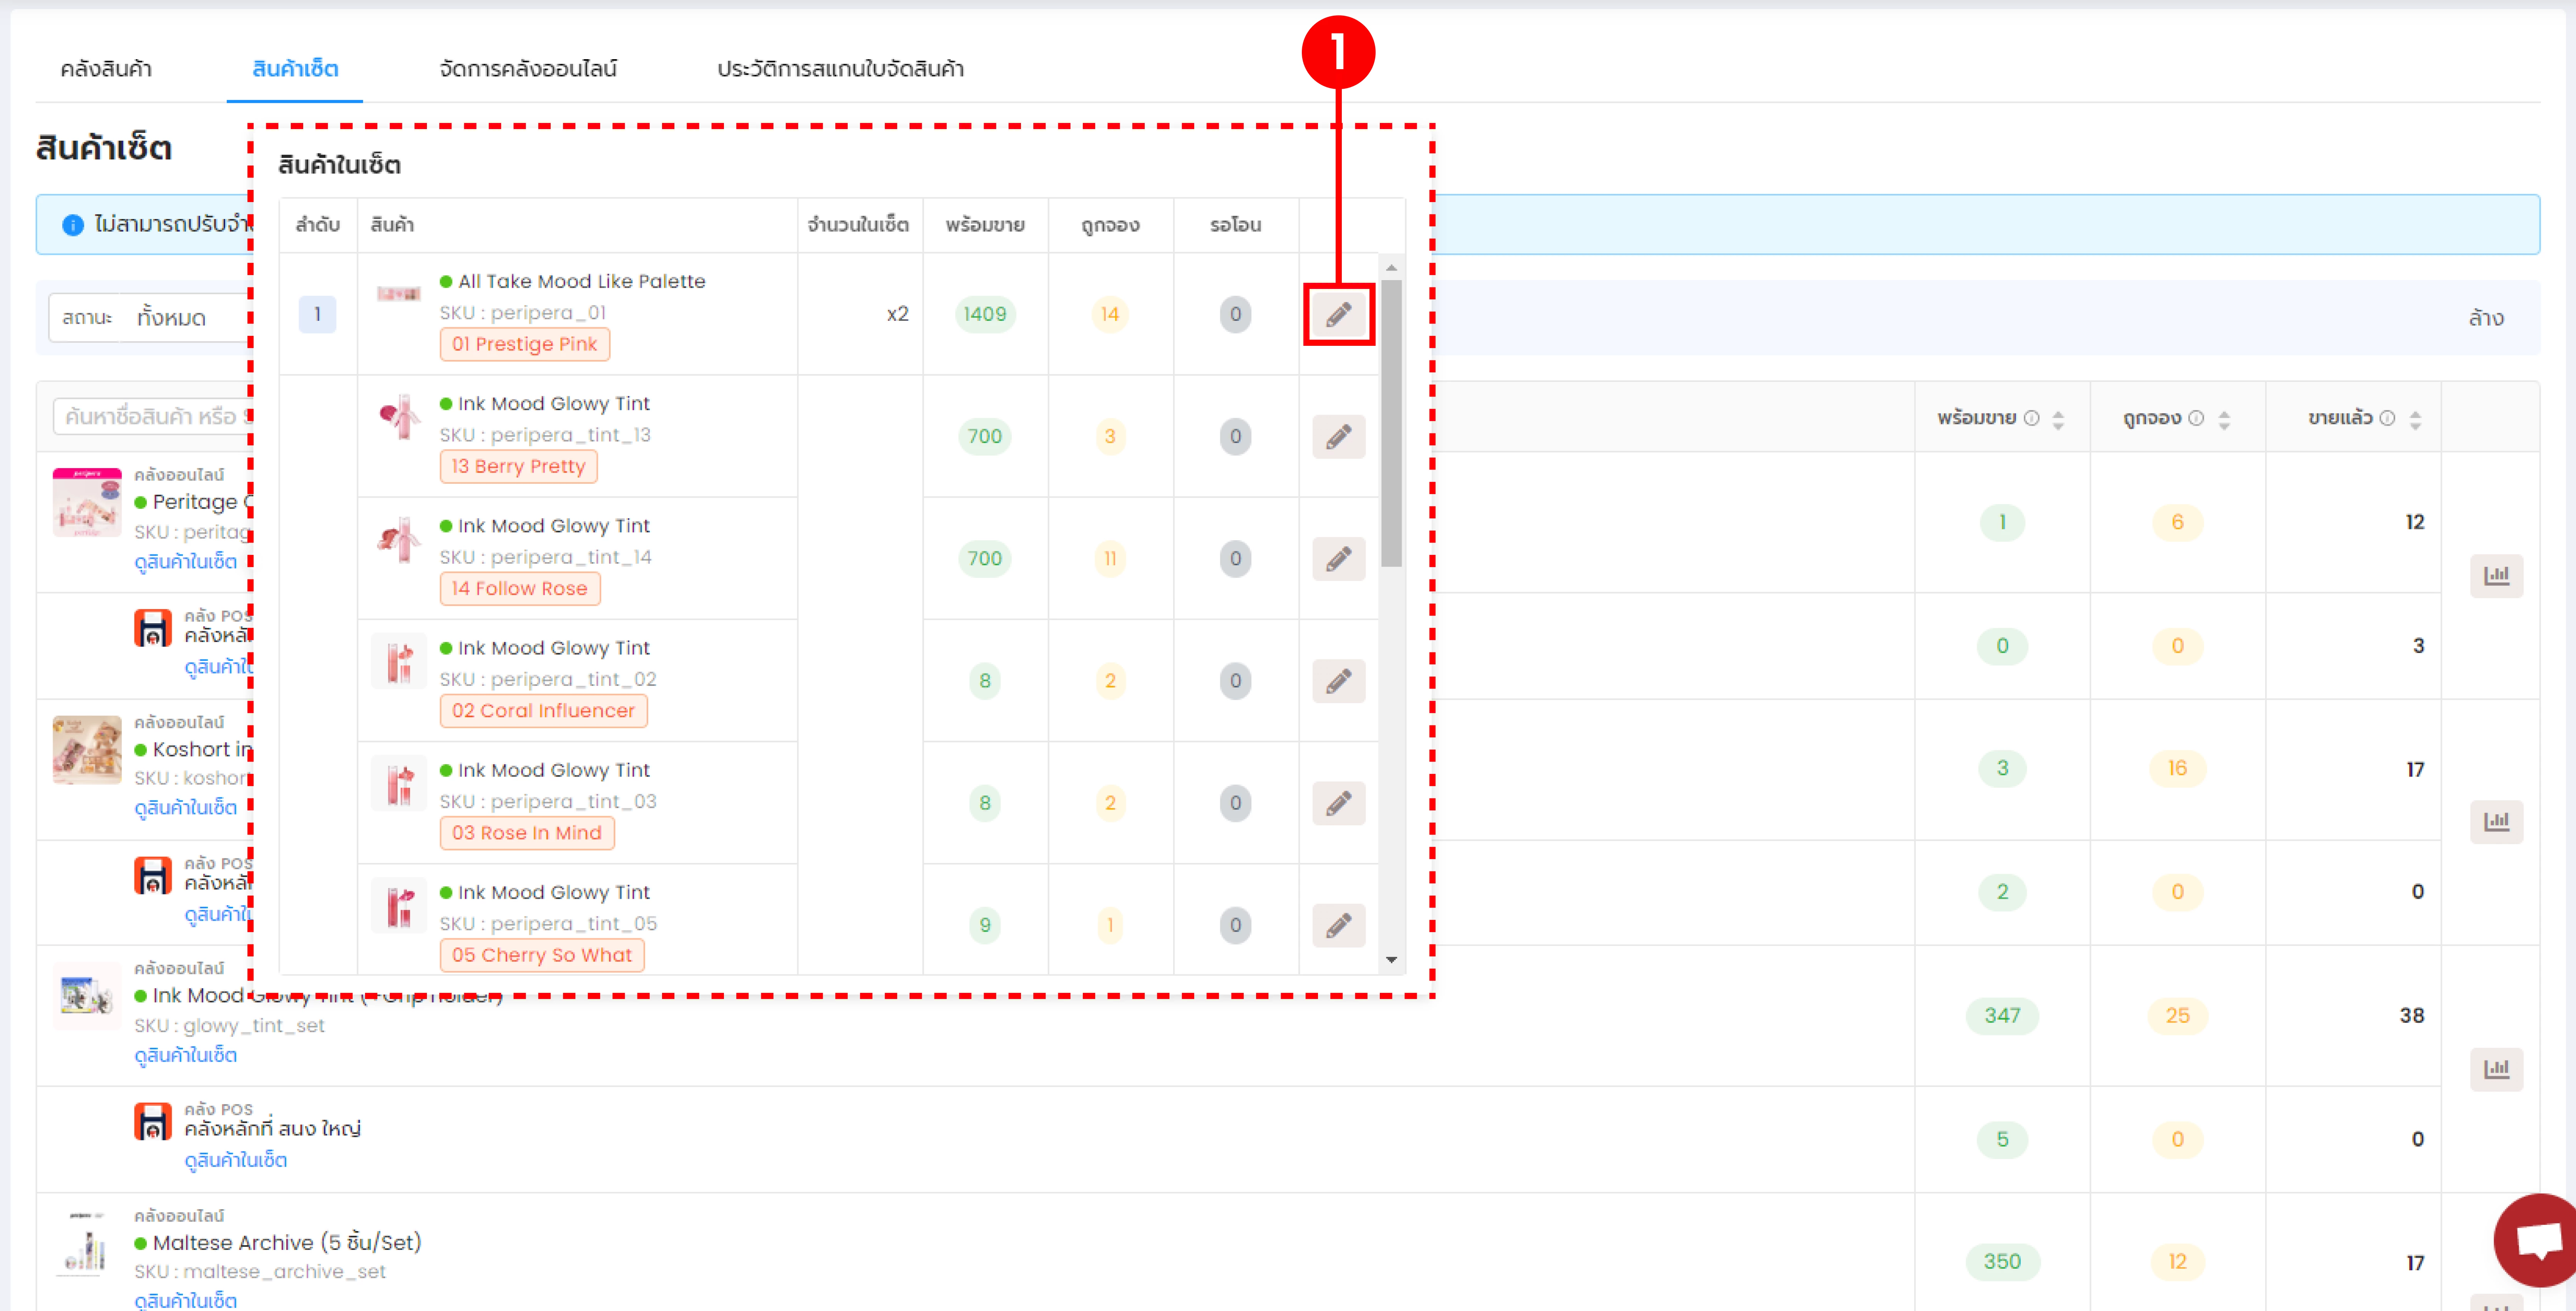Click thumbnail of All Take Mood Like Palette
The height and width of the screenshot is (1311, 2576).
tap(399, 293)
